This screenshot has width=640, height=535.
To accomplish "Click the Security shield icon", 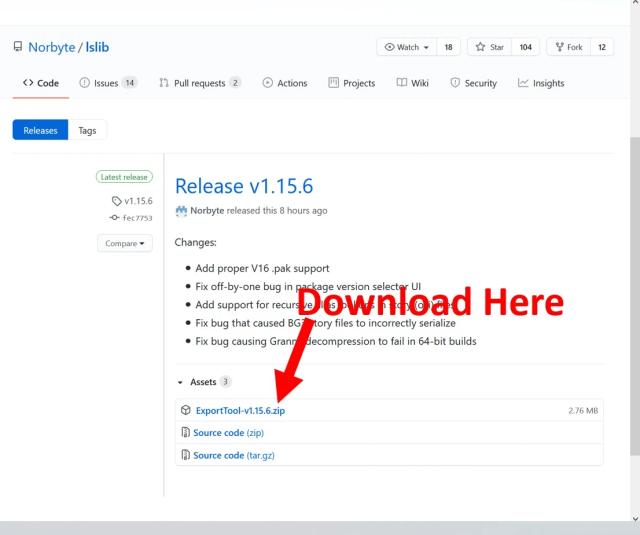I will point(455,83).
